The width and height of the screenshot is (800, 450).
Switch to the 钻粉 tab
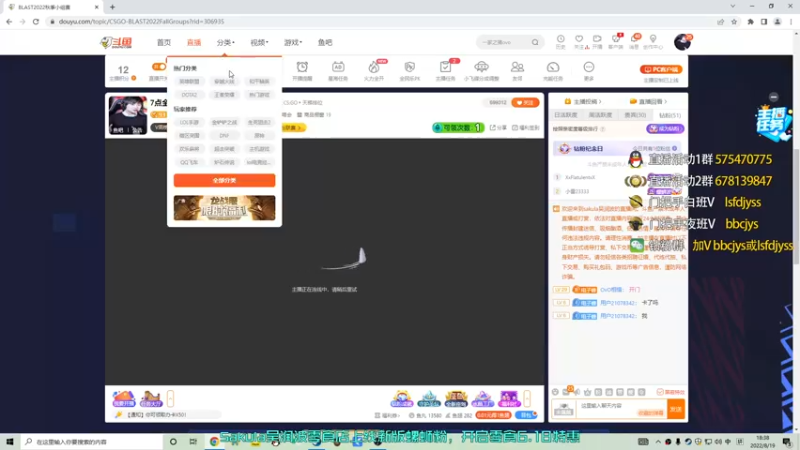click(669, 115)
